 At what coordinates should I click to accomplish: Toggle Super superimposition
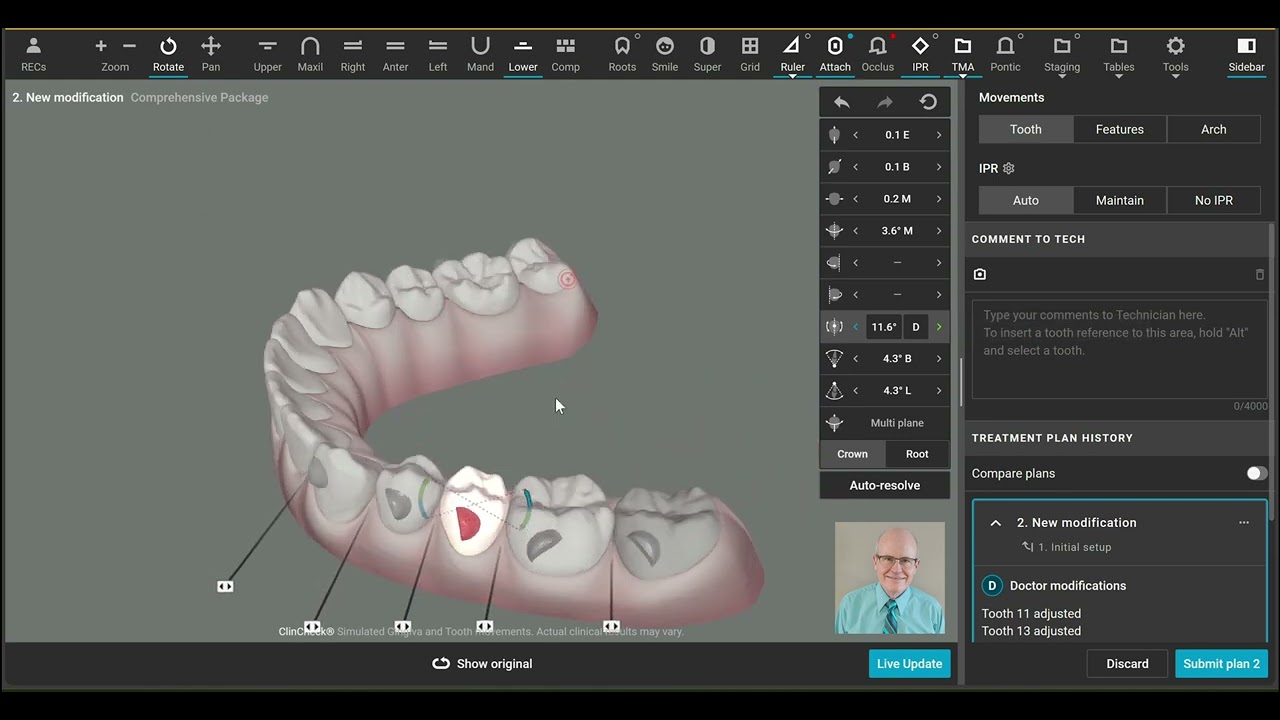[708, 54]
